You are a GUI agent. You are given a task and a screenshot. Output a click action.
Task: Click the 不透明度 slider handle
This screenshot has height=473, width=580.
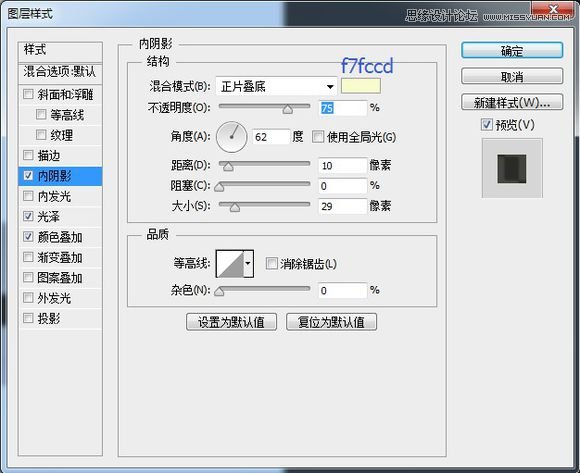point(288,109)
